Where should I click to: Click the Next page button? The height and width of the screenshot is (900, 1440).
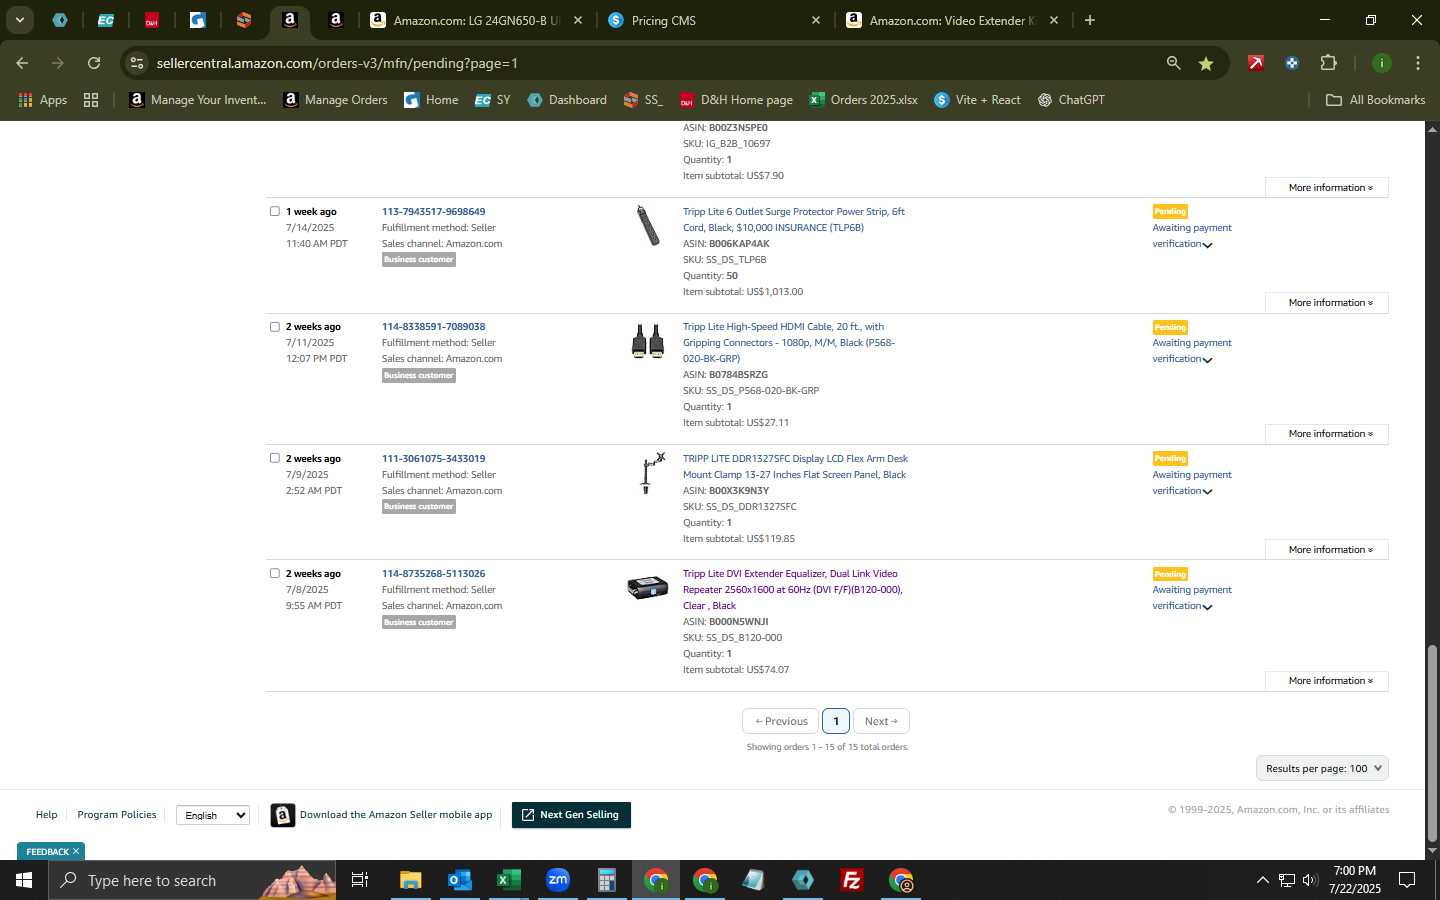click(881, 721)
